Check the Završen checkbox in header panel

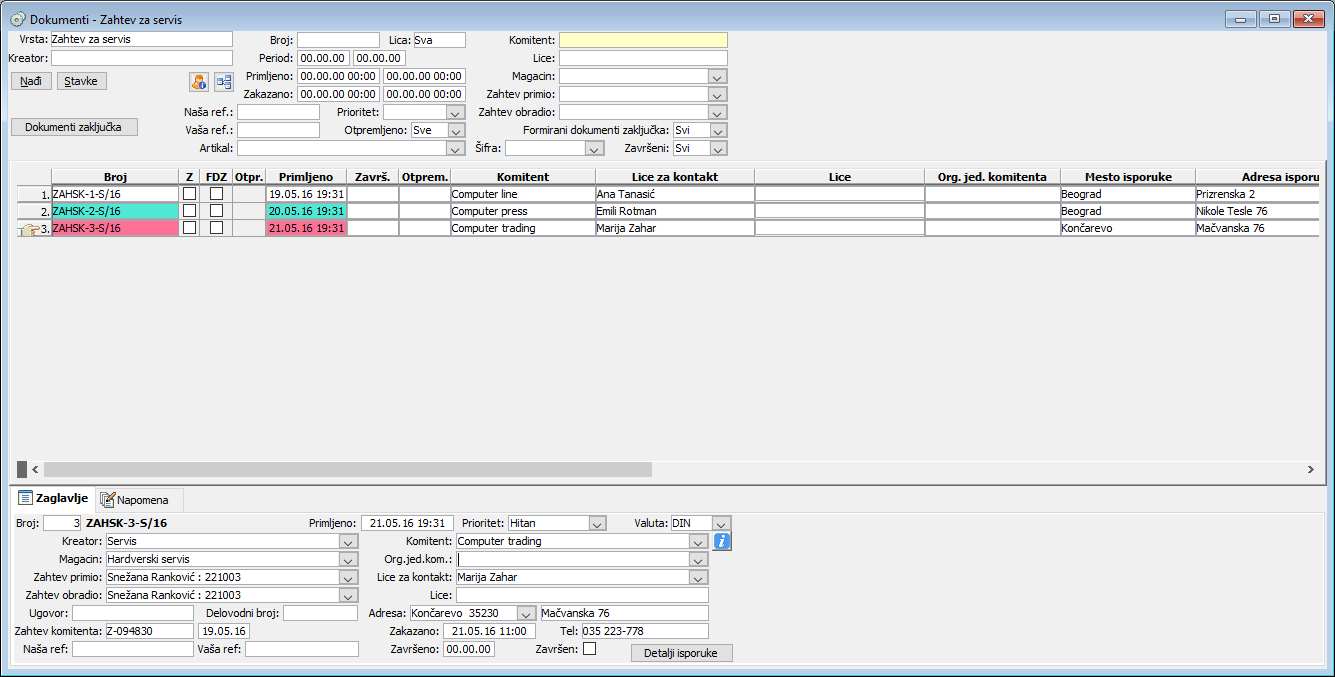pos(590,649)
